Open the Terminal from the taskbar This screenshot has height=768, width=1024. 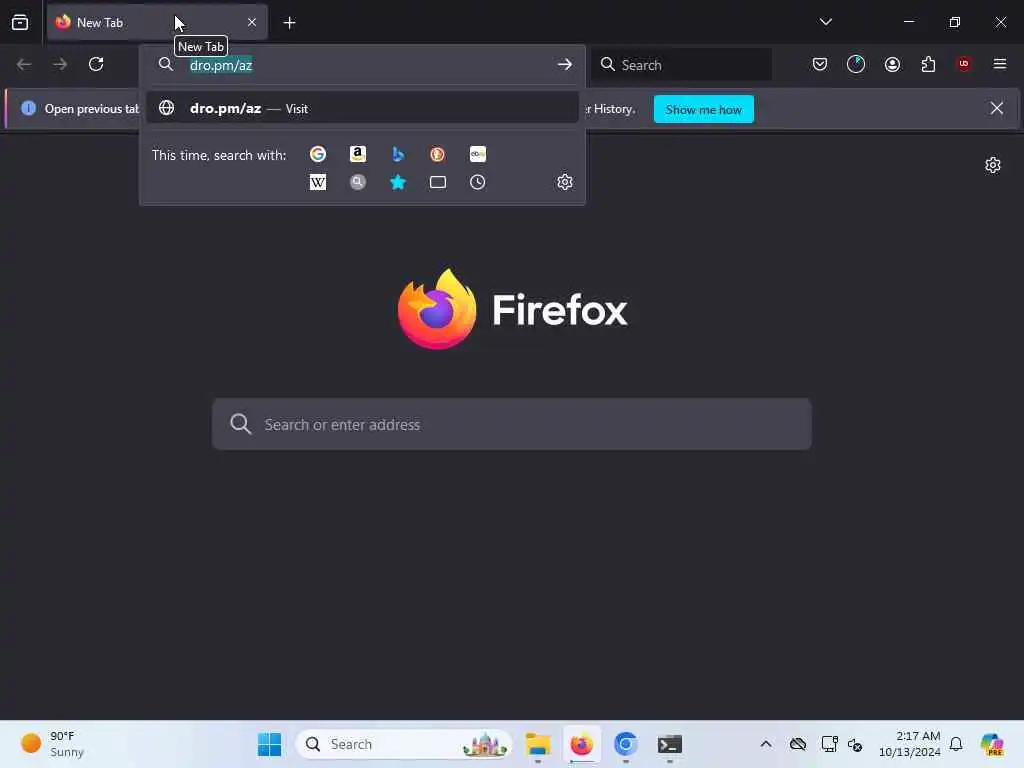tap(669, 744)
